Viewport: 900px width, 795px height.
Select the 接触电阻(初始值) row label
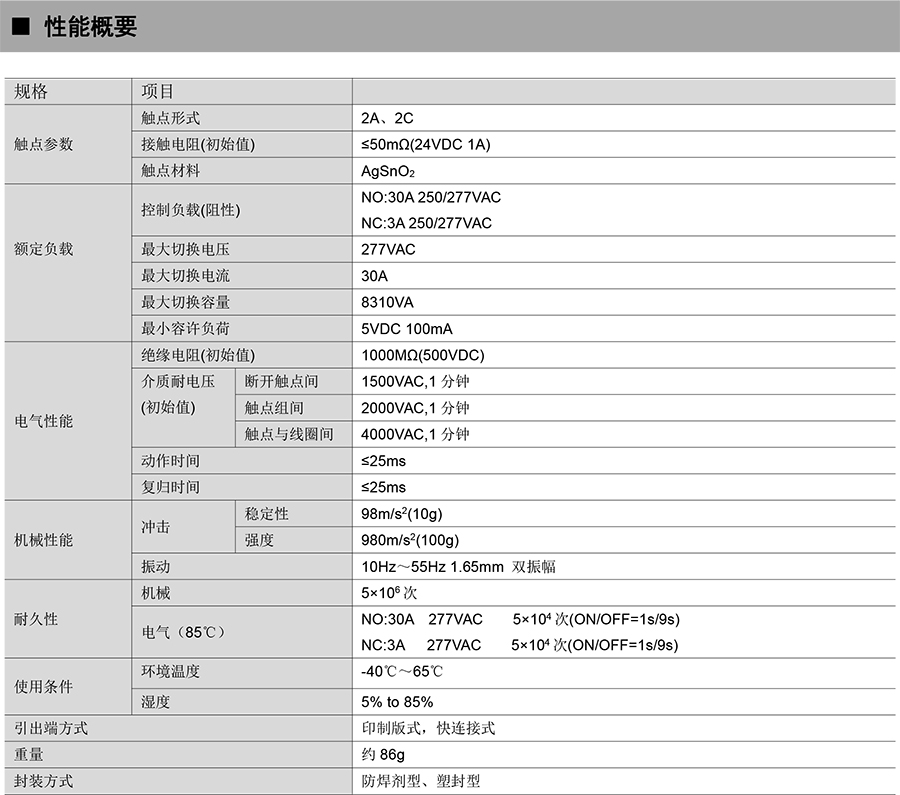[x=198, y=144]
